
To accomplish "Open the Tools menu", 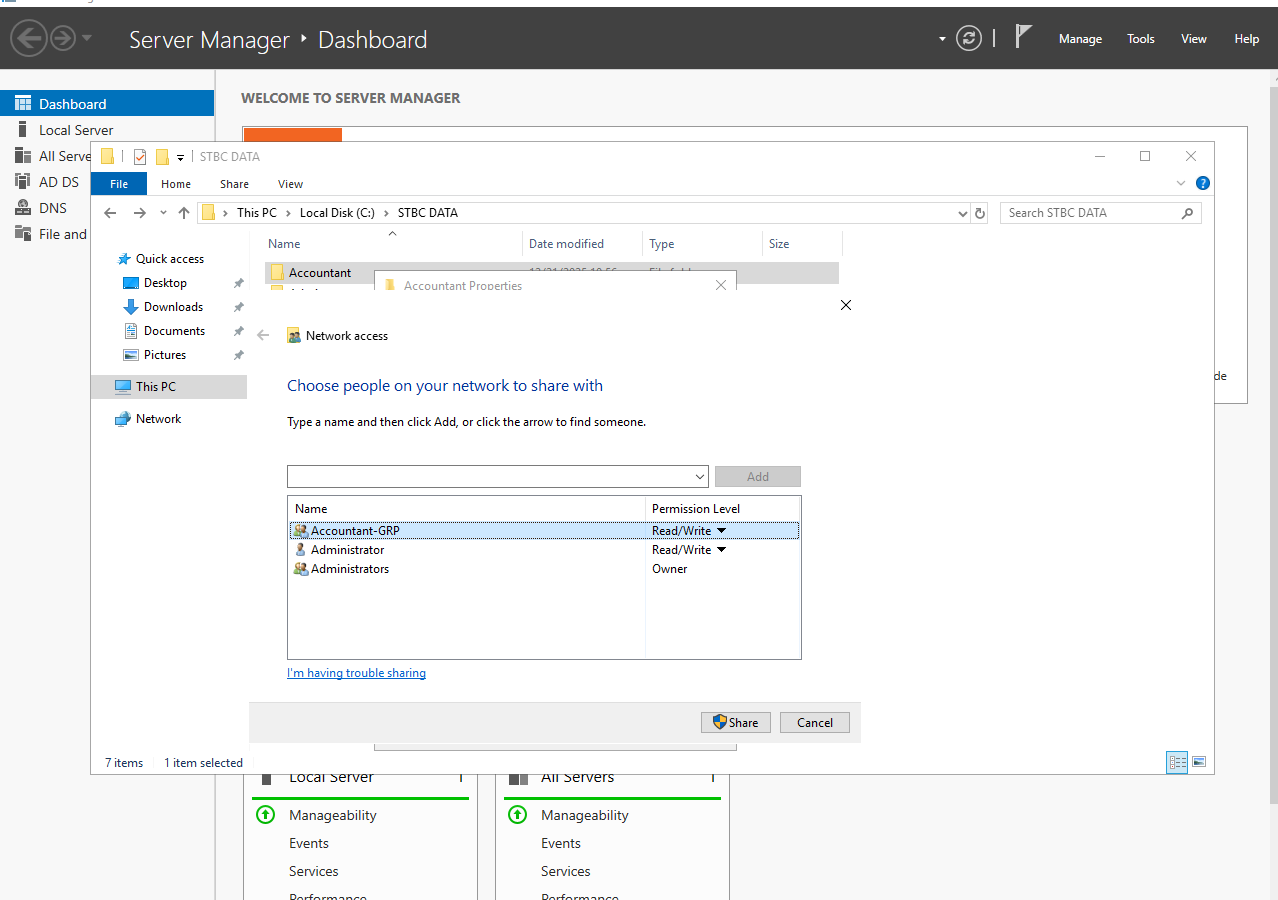I will 1141,39.
